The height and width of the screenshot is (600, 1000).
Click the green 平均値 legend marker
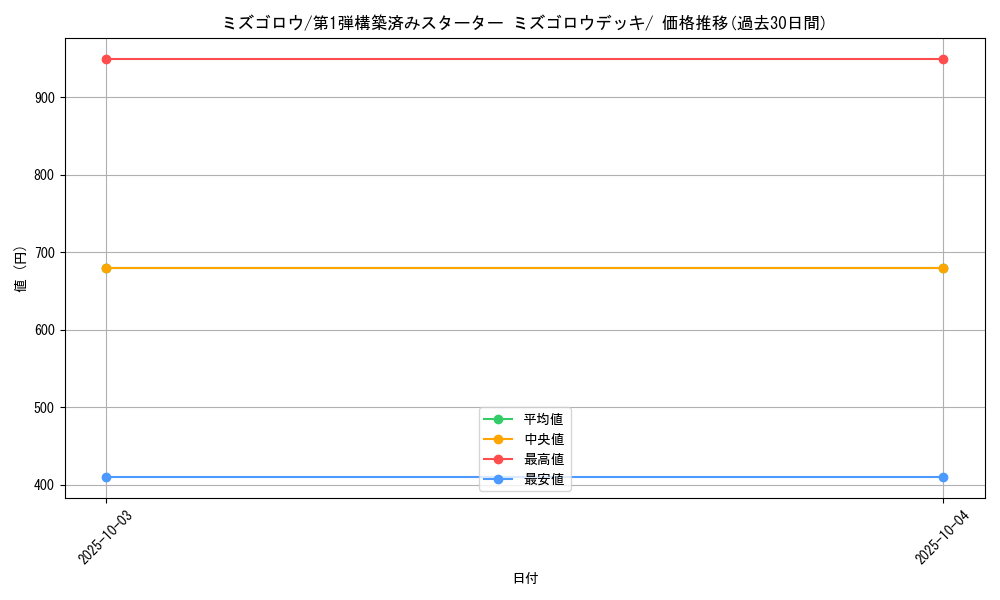click(x=498, y=419)
